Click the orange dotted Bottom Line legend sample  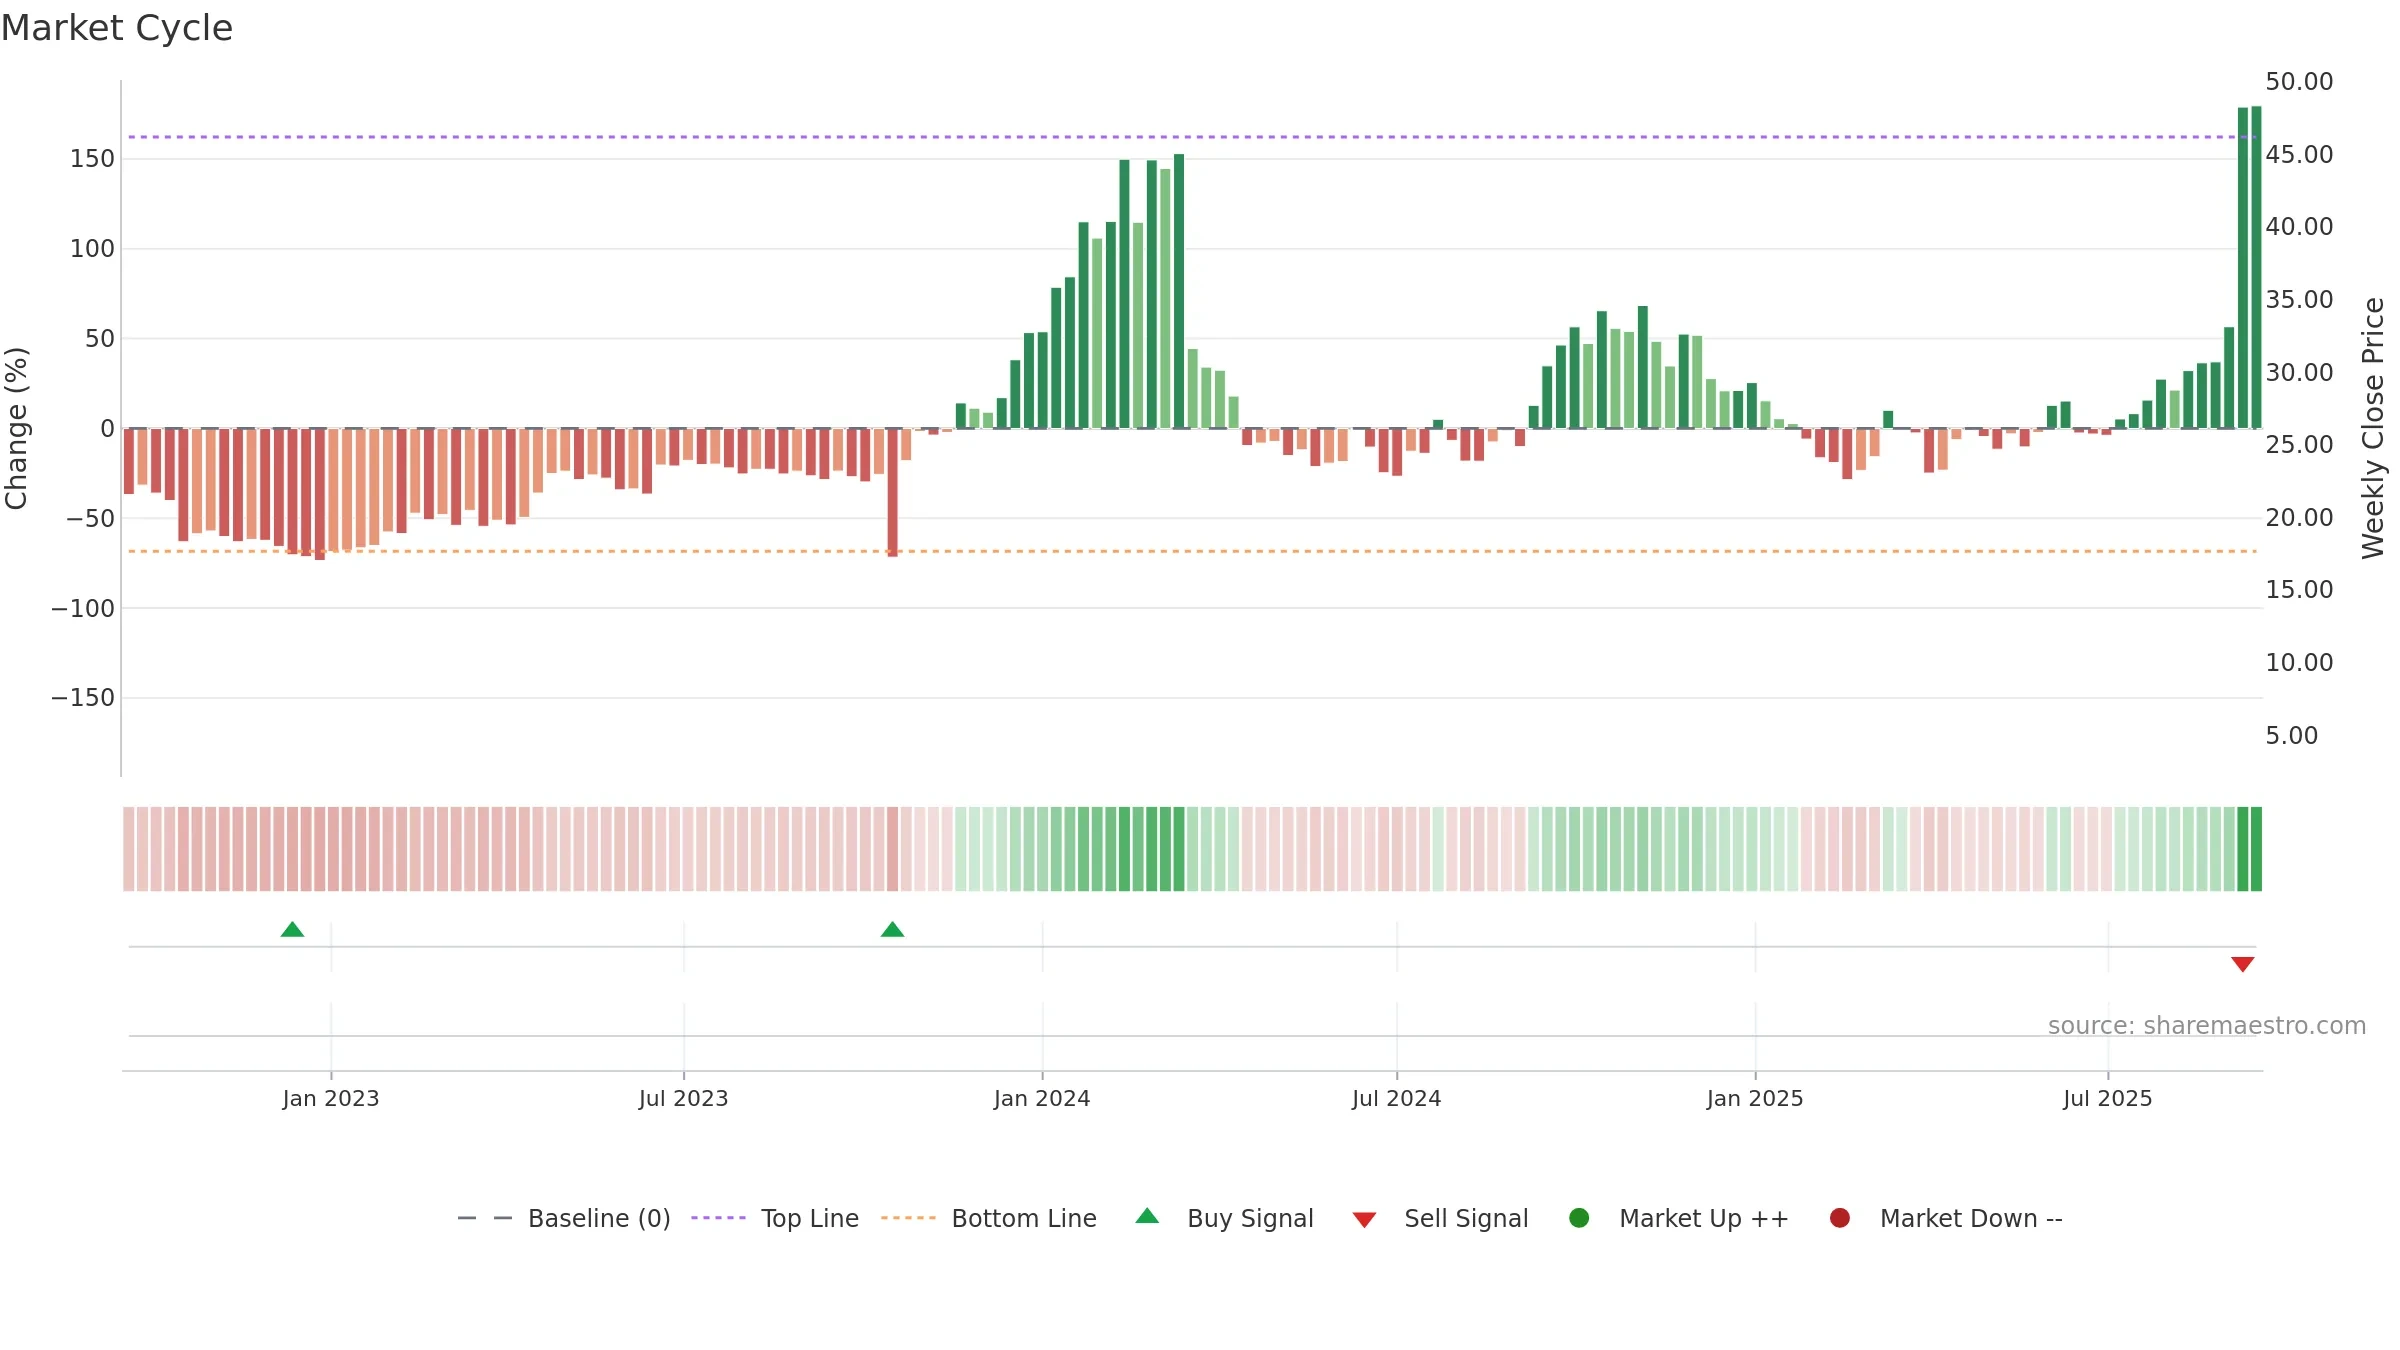pyautogui.click(x=908, y=1218)
